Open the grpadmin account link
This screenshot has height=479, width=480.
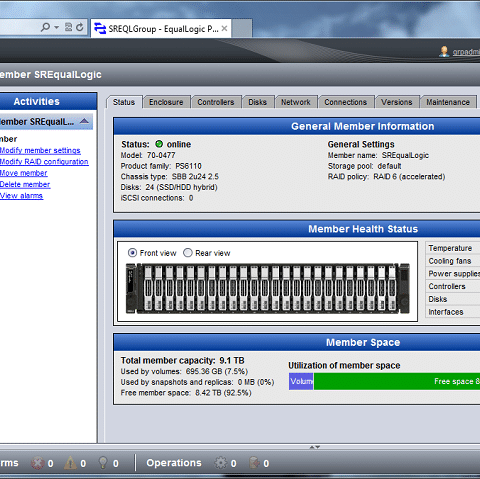tap(466, 52)
